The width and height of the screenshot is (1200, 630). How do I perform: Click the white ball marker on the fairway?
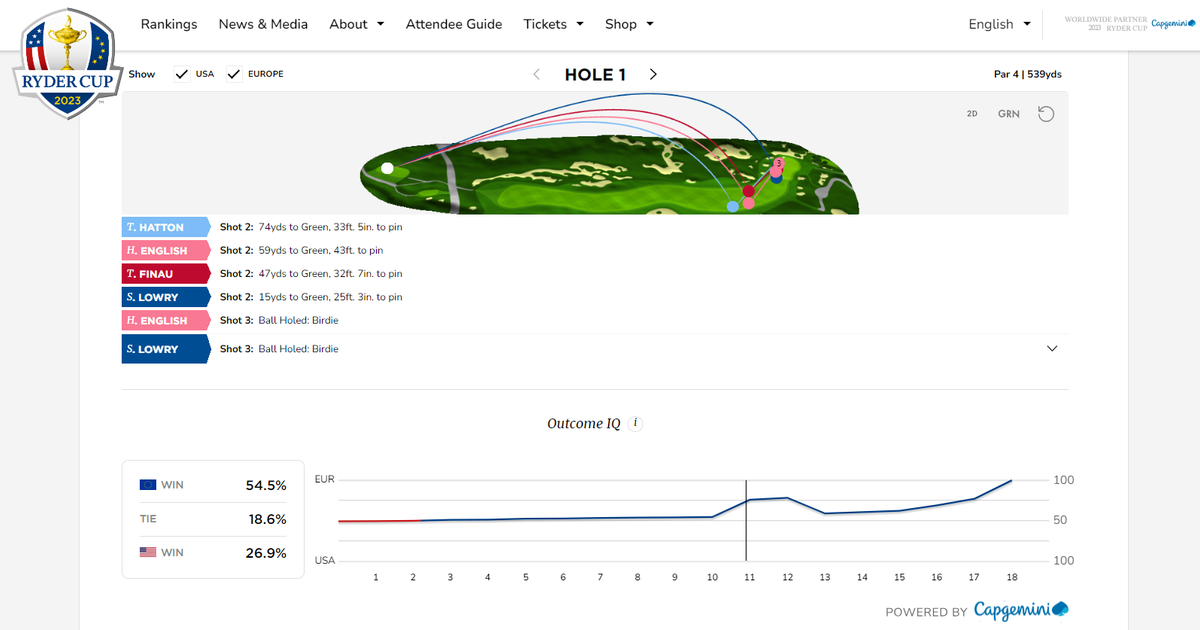389,166
